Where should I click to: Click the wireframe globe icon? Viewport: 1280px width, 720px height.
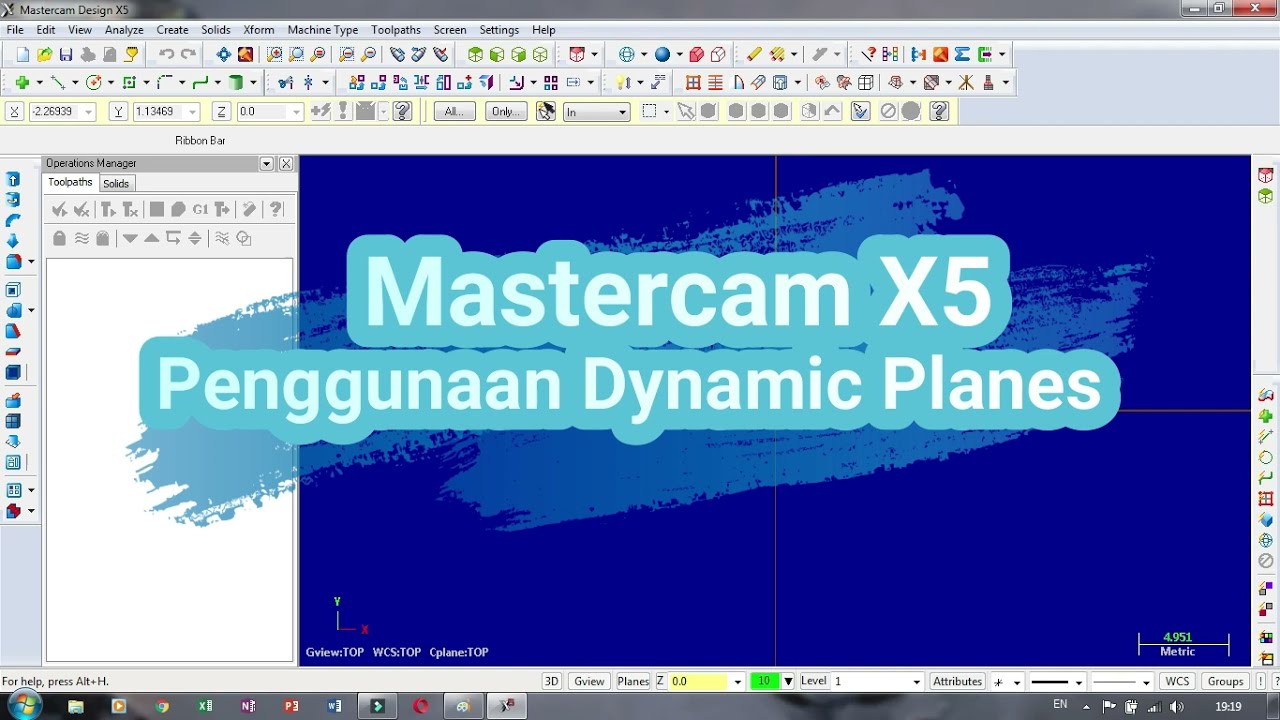(x=627, y=54)
